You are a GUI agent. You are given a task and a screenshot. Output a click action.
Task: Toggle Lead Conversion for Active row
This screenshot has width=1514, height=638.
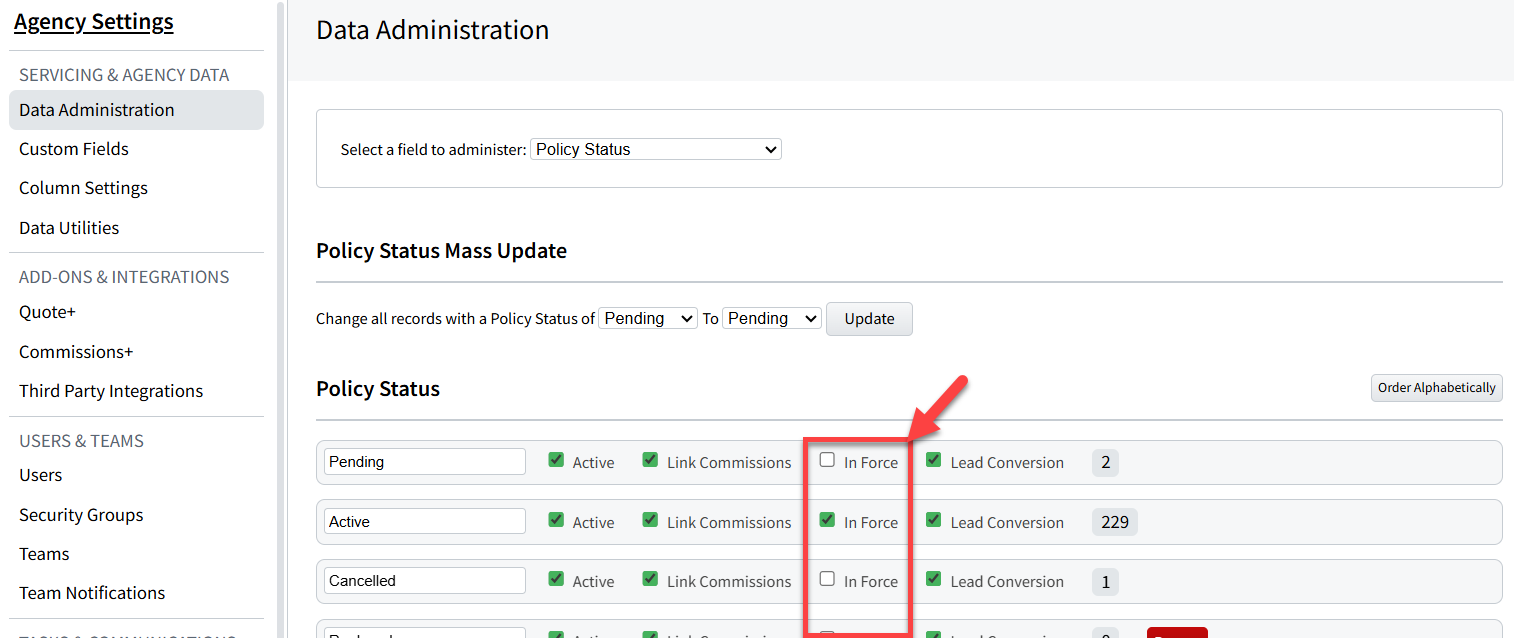click(x=934, y=520)
